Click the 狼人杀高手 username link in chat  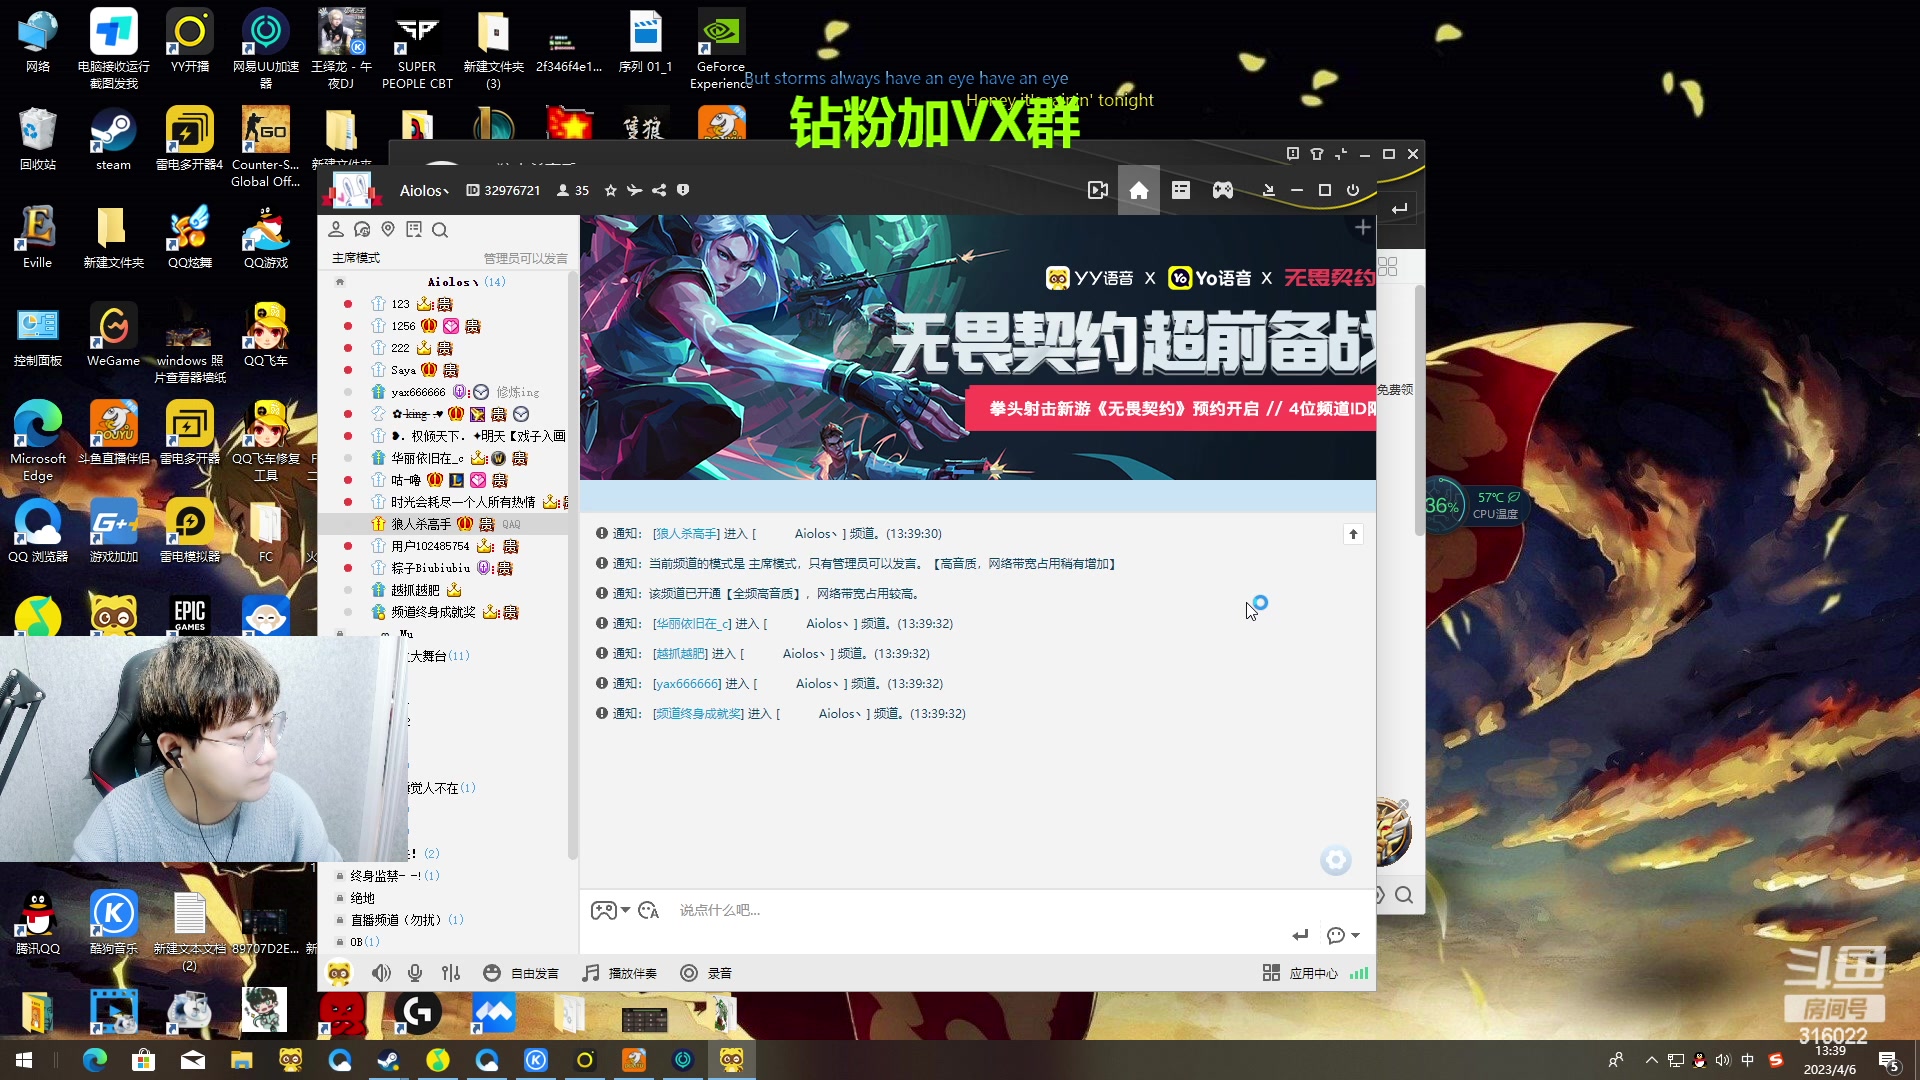tap(686, 534)
